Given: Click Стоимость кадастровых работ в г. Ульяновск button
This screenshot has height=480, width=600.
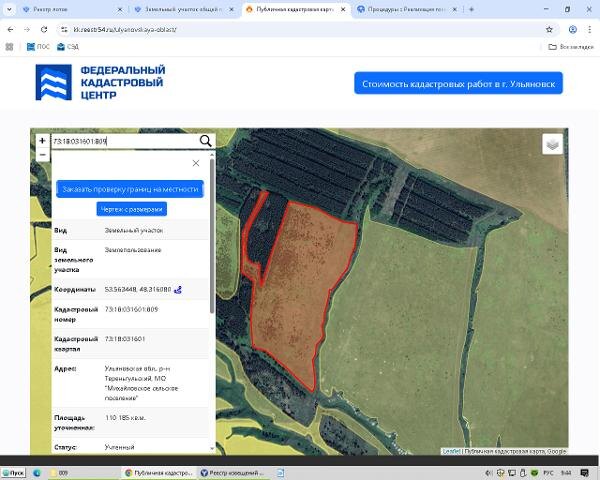Looking at the screenshot, I should (x=458, y=83).
